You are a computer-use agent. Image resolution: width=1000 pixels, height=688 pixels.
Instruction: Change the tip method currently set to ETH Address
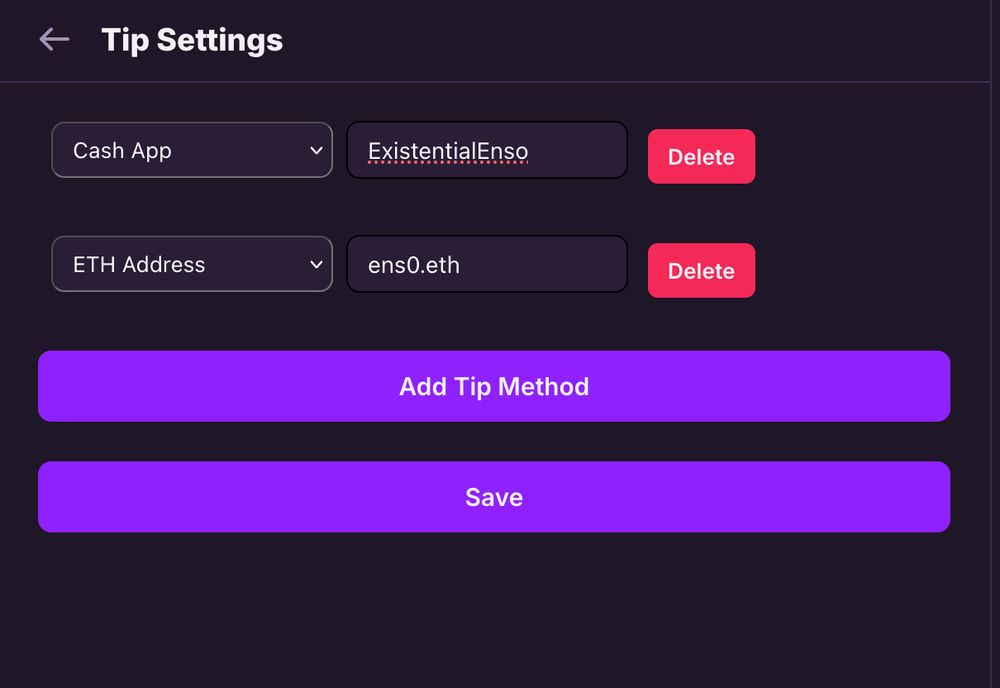(x=192, y=264)
